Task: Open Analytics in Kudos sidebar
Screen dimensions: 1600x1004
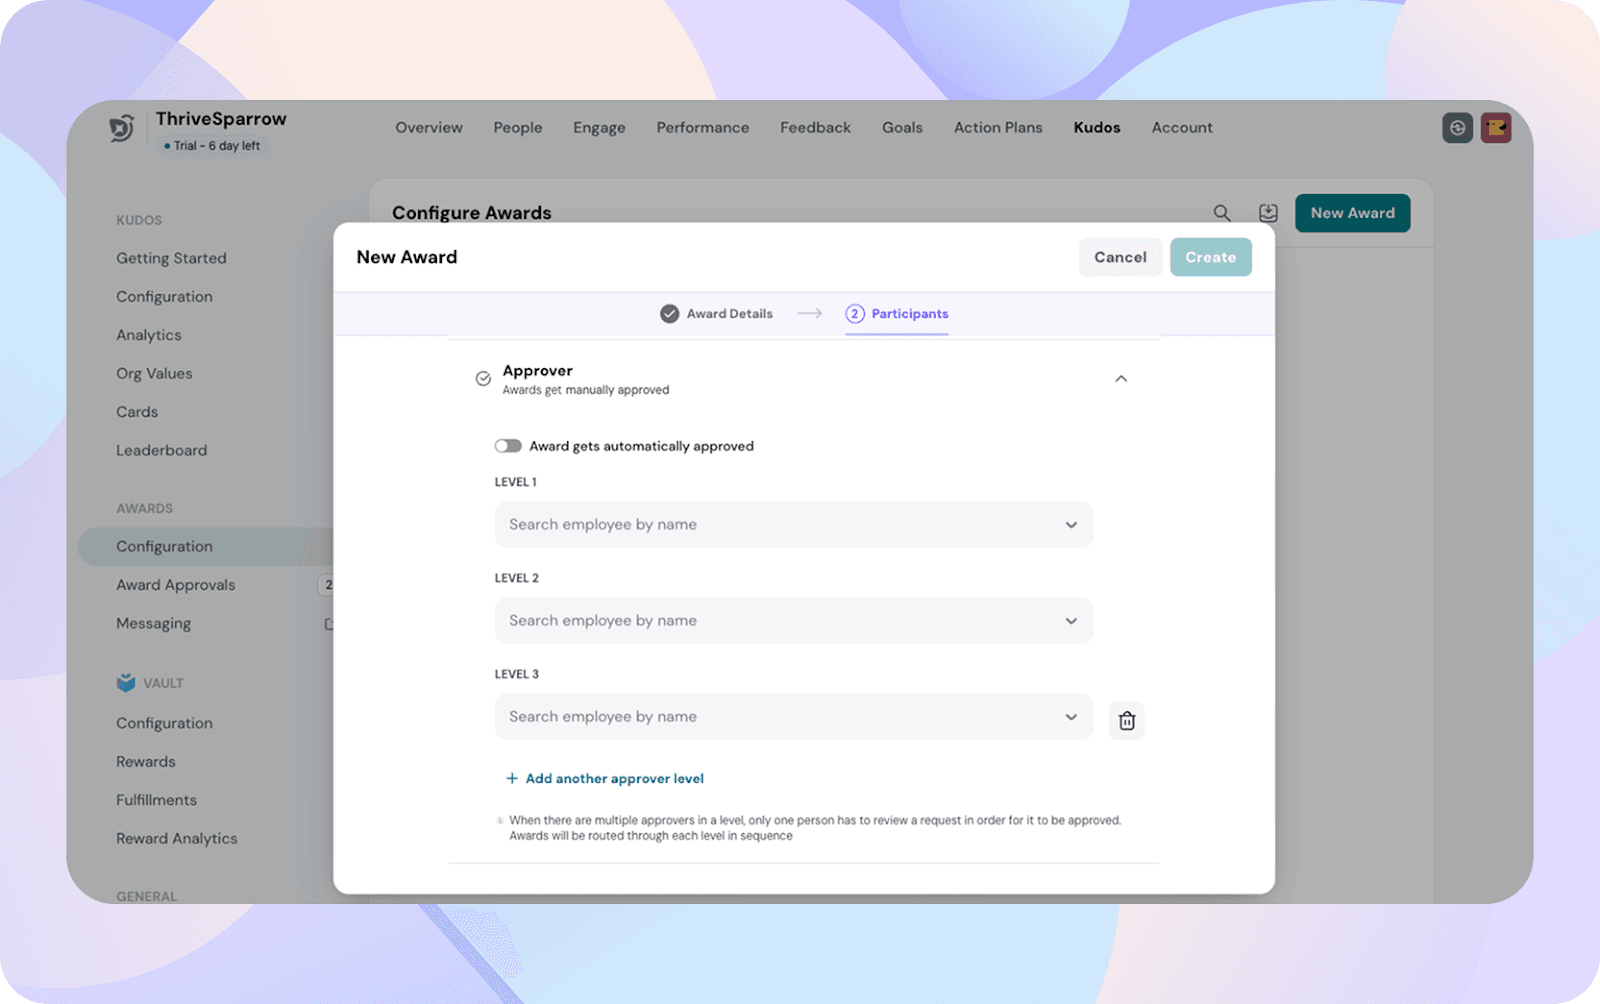Action: click(149, 335)
